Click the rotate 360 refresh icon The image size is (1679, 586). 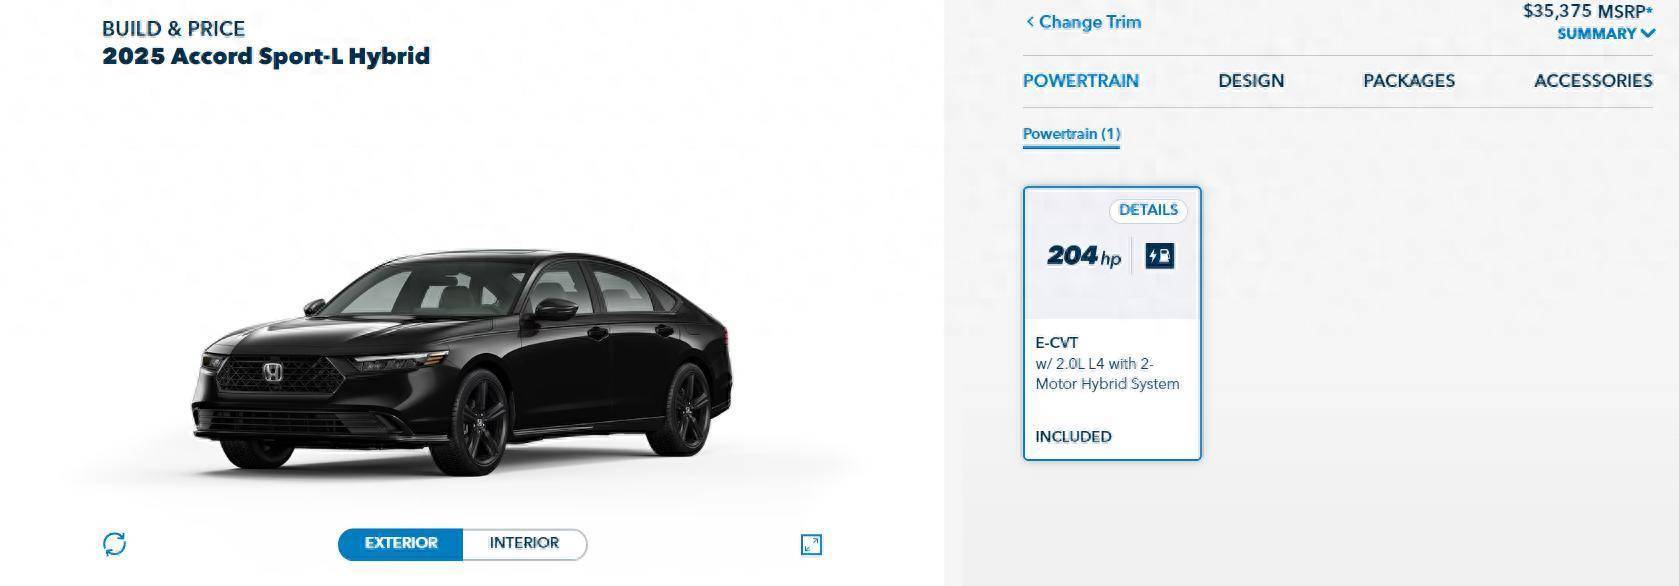pyautogui.click(x=115, y=544)
